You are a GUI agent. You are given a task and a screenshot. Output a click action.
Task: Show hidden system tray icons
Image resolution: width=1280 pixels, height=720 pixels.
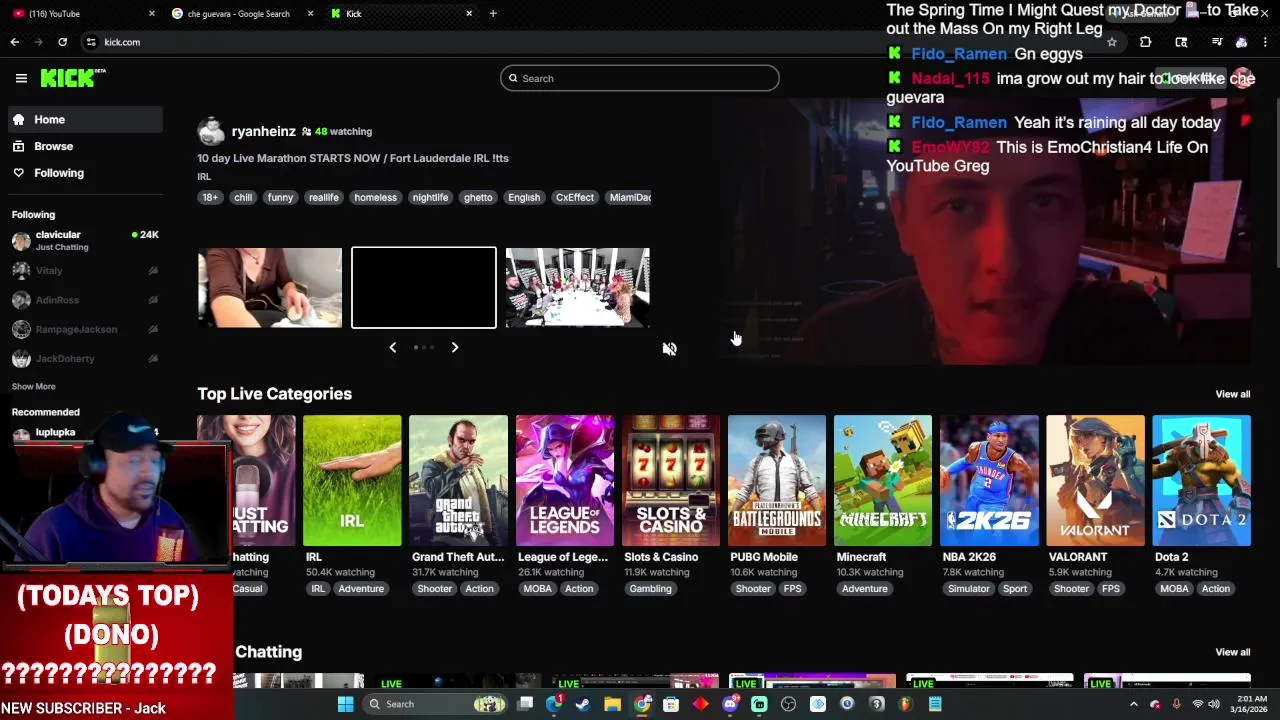click(x=1133, y=704)
